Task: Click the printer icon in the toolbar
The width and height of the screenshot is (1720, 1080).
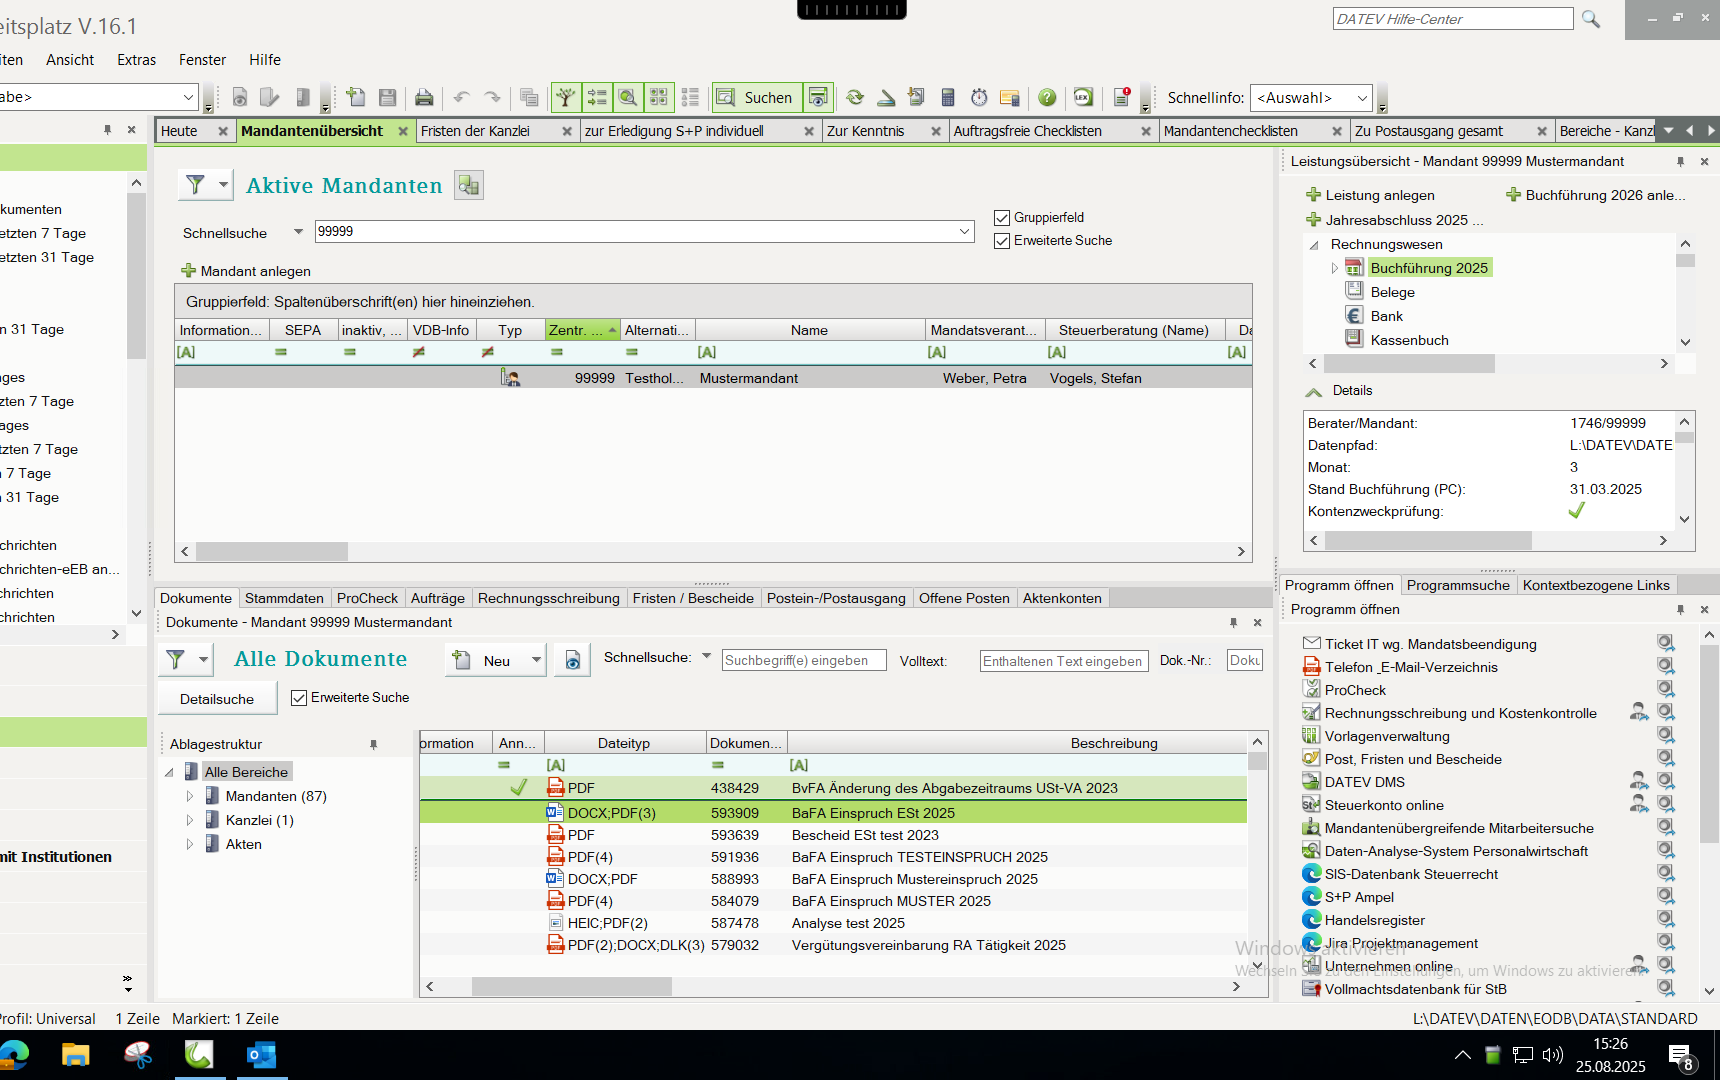Action: pyautogui.click(x=424, y=97)
